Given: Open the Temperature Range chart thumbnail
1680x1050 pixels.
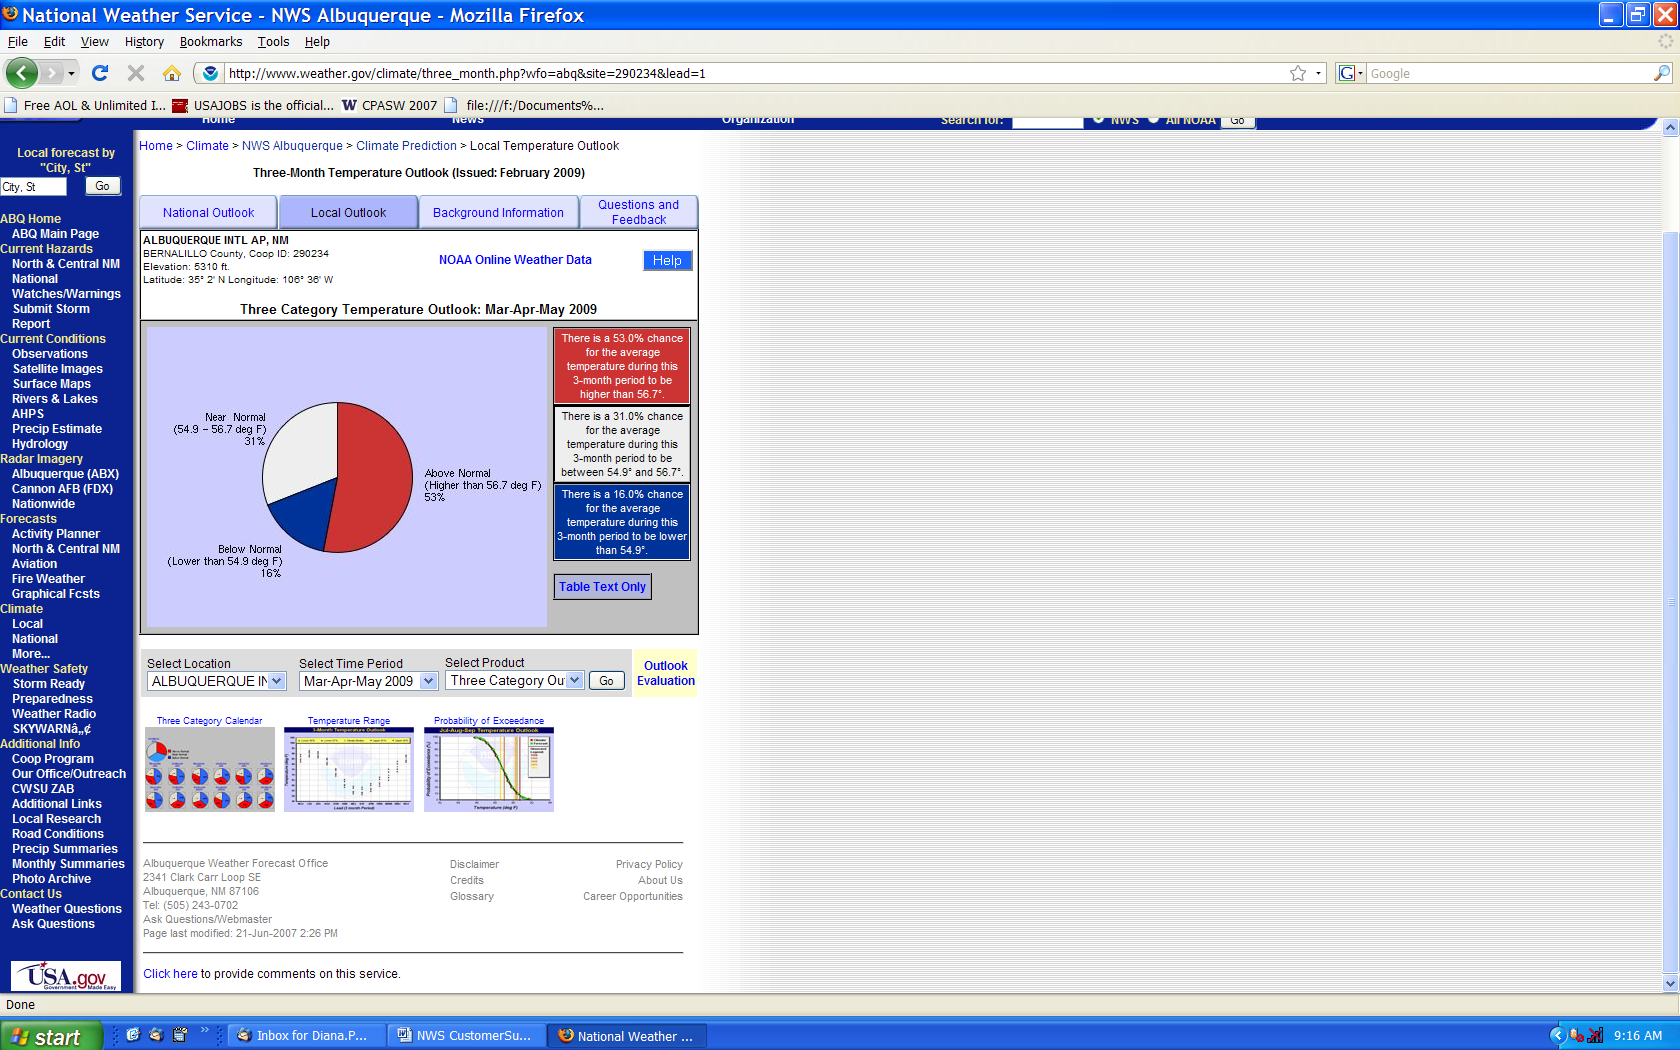Looking at the screenshot, I should (349, 768).
